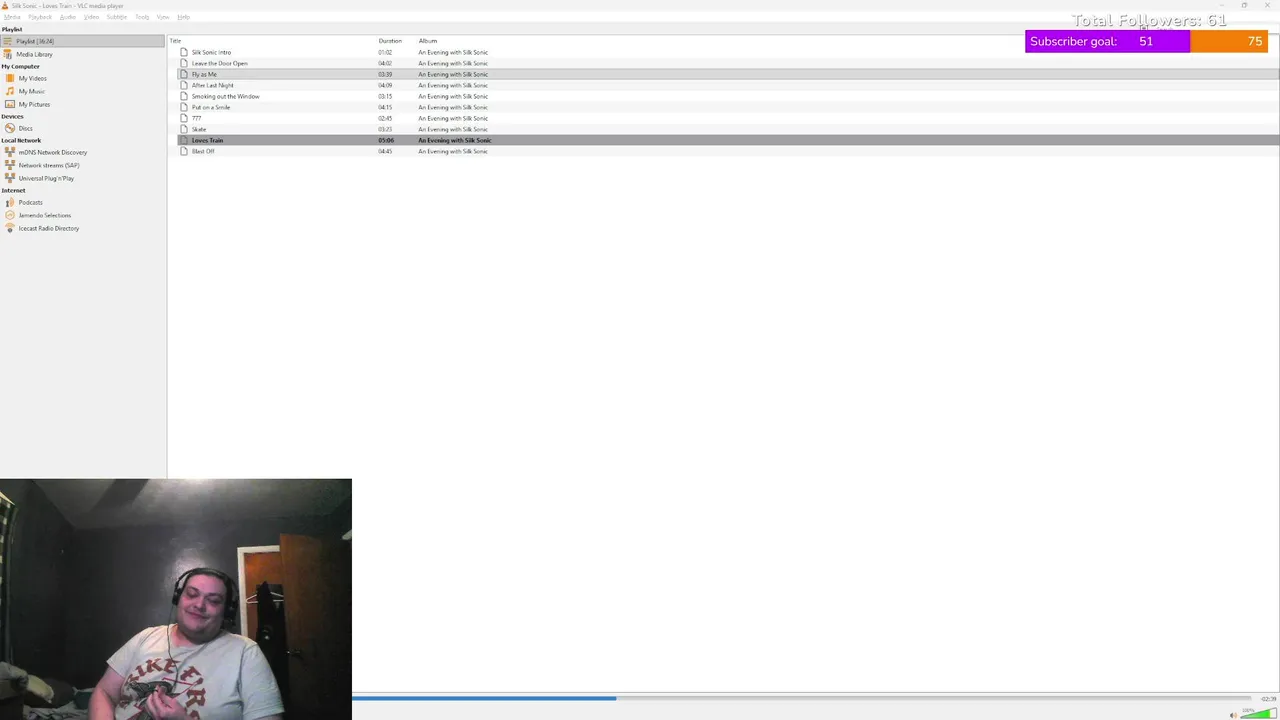This screenshot has height=720, width=1280.
Task: Open Media Library via its sidebar icon
Action: [7, 54]
